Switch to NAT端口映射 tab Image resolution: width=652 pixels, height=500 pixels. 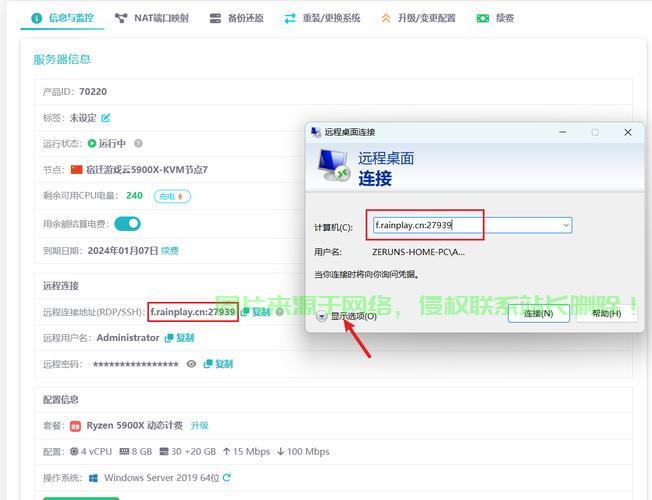click(x=151, y=18)
